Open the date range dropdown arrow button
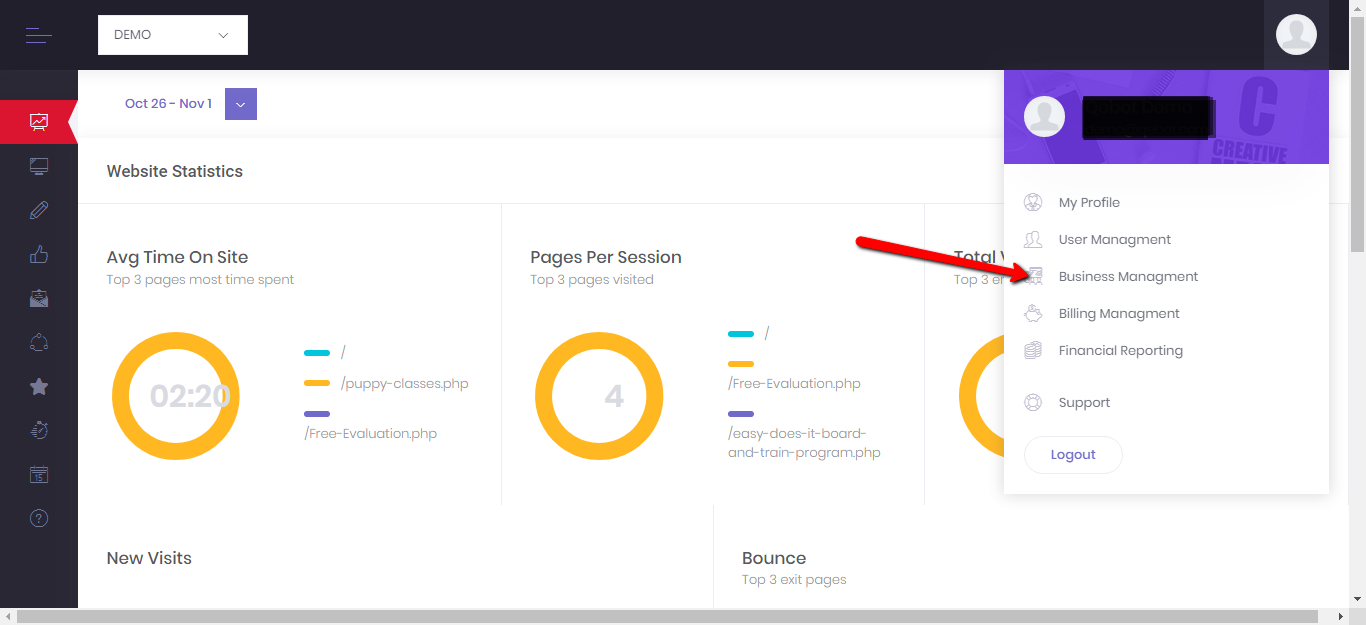This screenshot has width=1366, height=625. [x=241, y=104]
